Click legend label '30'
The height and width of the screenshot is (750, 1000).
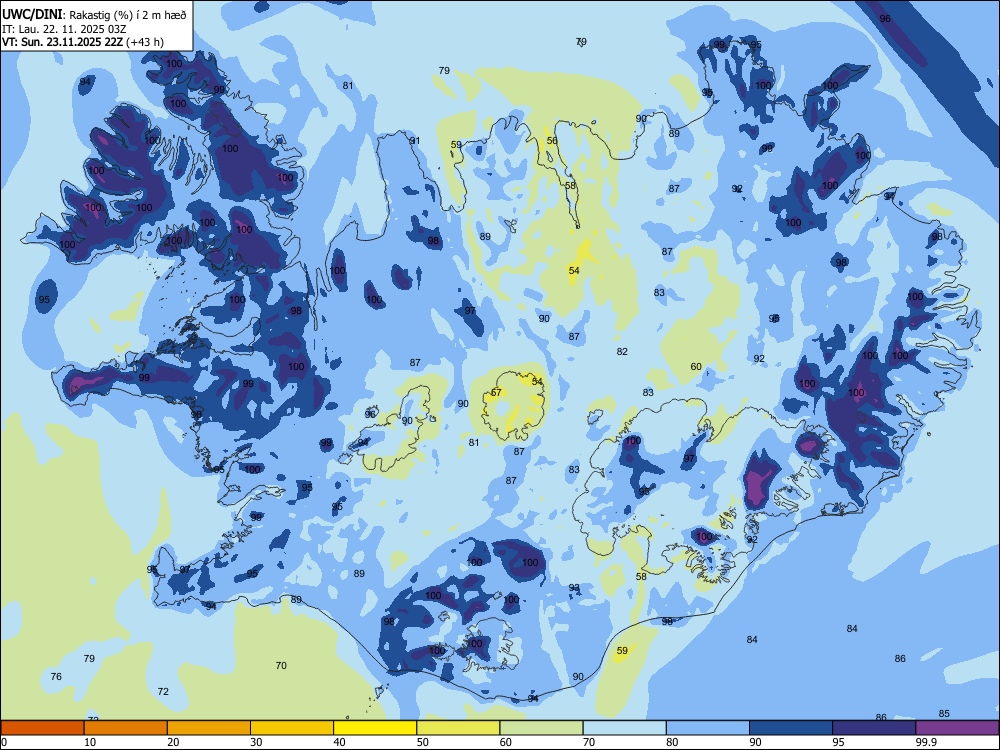click(x=256, y=742)
